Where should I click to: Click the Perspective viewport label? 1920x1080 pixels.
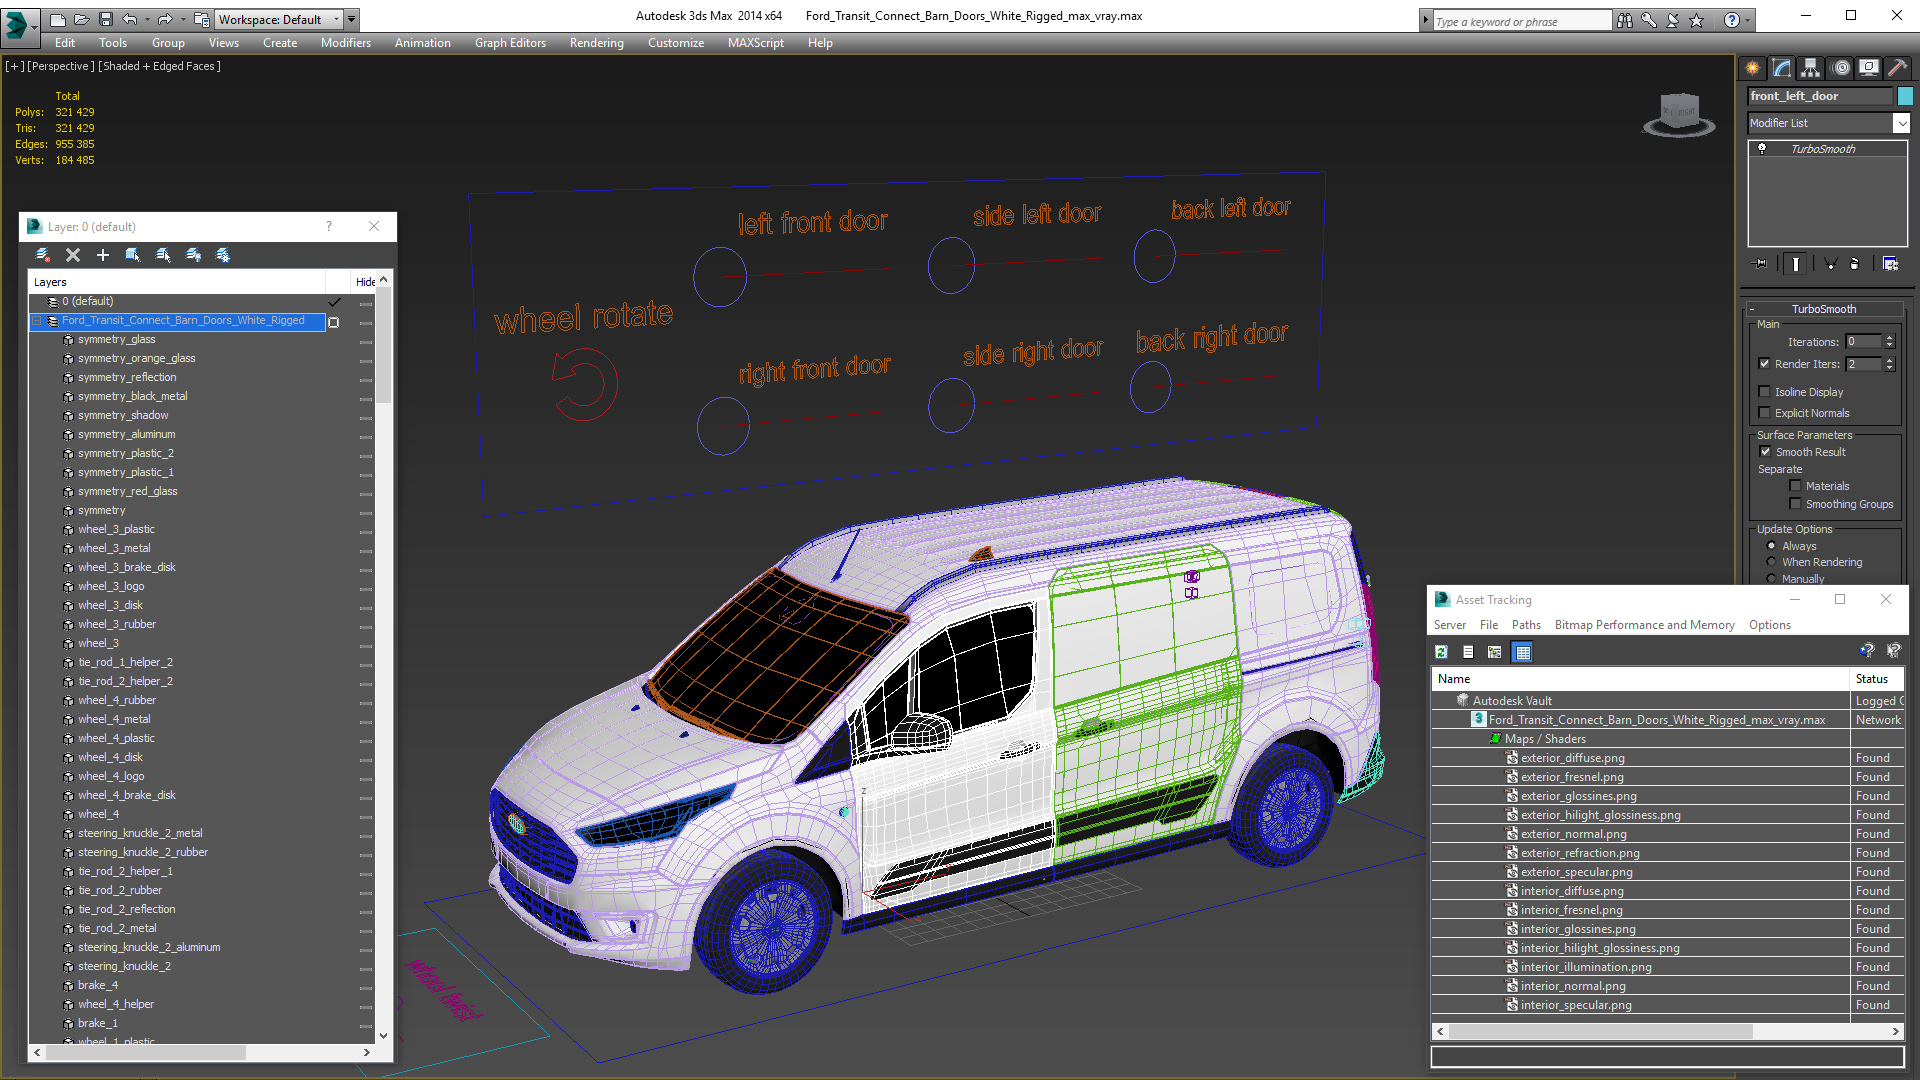coord(61,66)
